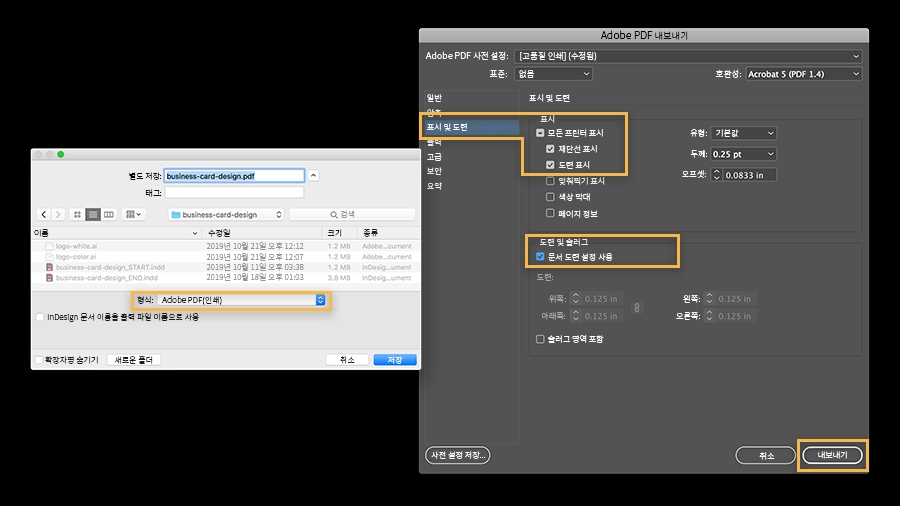Switch to list view in save dialog

pos(92,215)
